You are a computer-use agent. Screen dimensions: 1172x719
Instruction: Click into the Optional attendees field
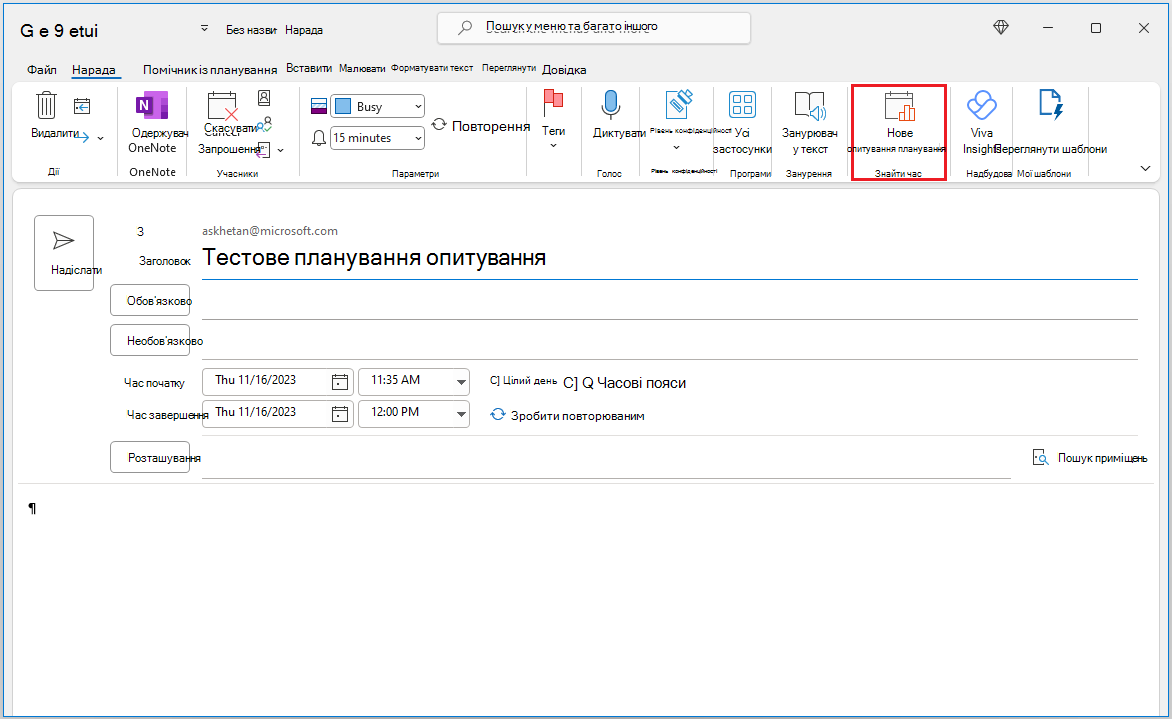tap(670, 342)
